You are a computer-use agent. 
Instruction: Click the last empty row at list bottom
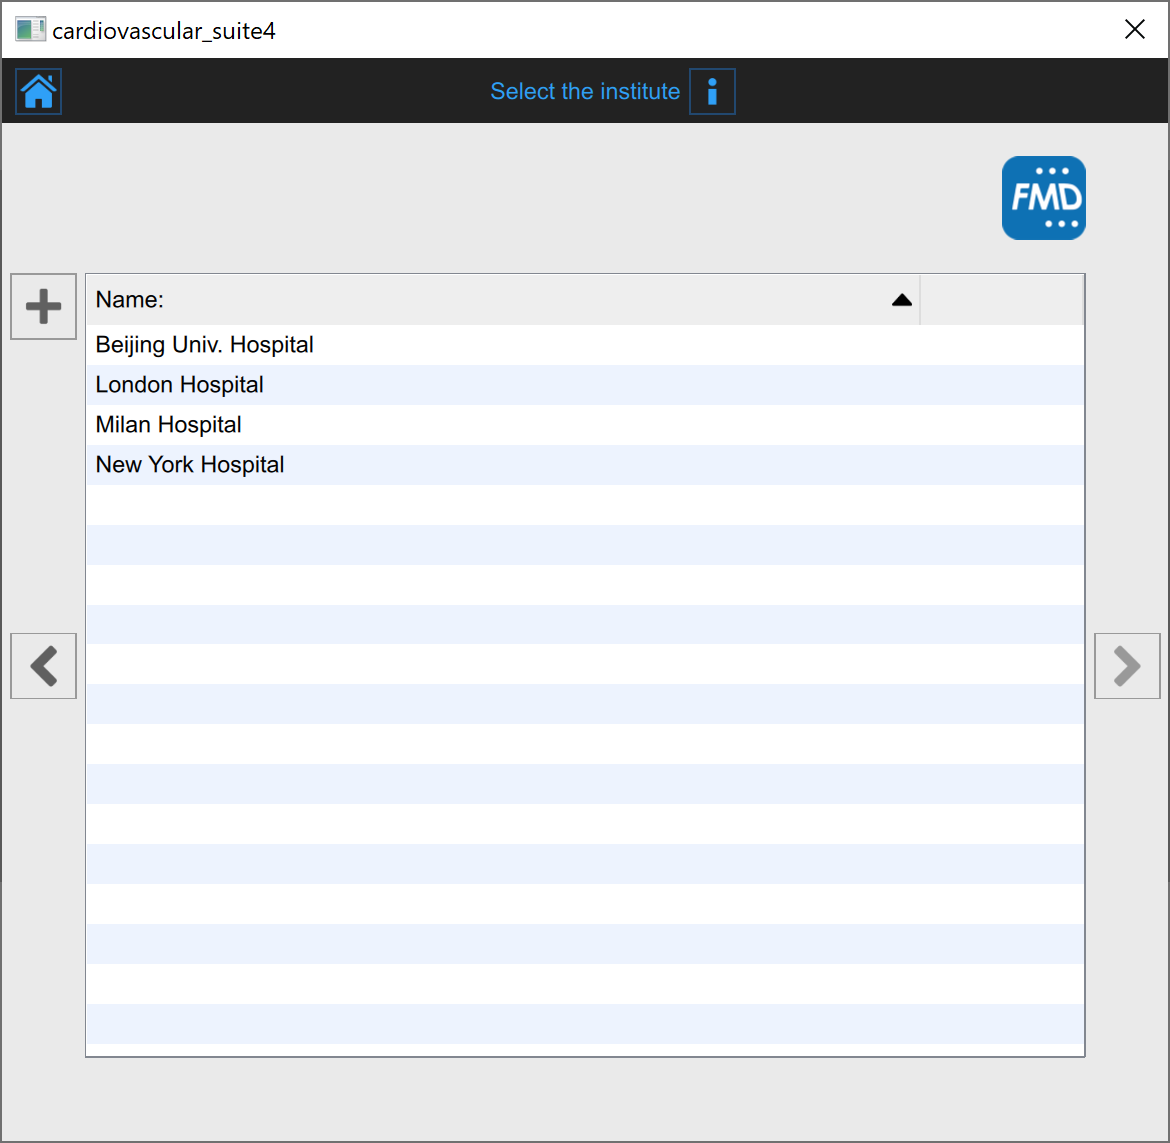(x=585, y=1024)
